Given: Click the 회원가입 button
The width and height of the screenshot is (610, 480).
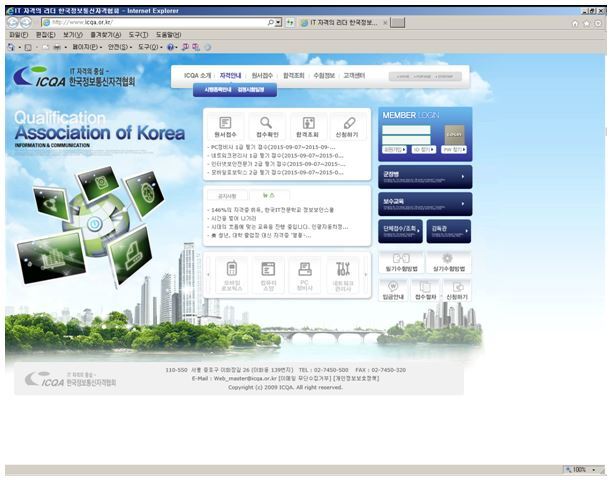Looking at the screenshot, I should (x=394, y=149).
